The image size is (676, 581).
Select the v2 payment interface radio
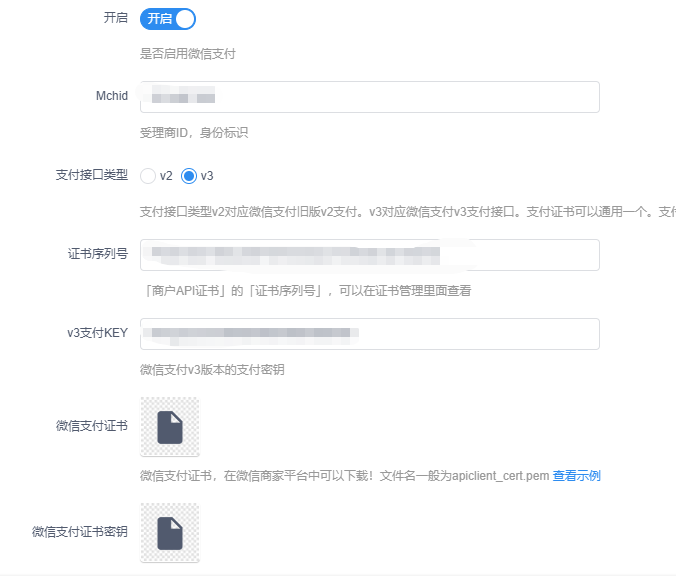(x=149, y=176)
